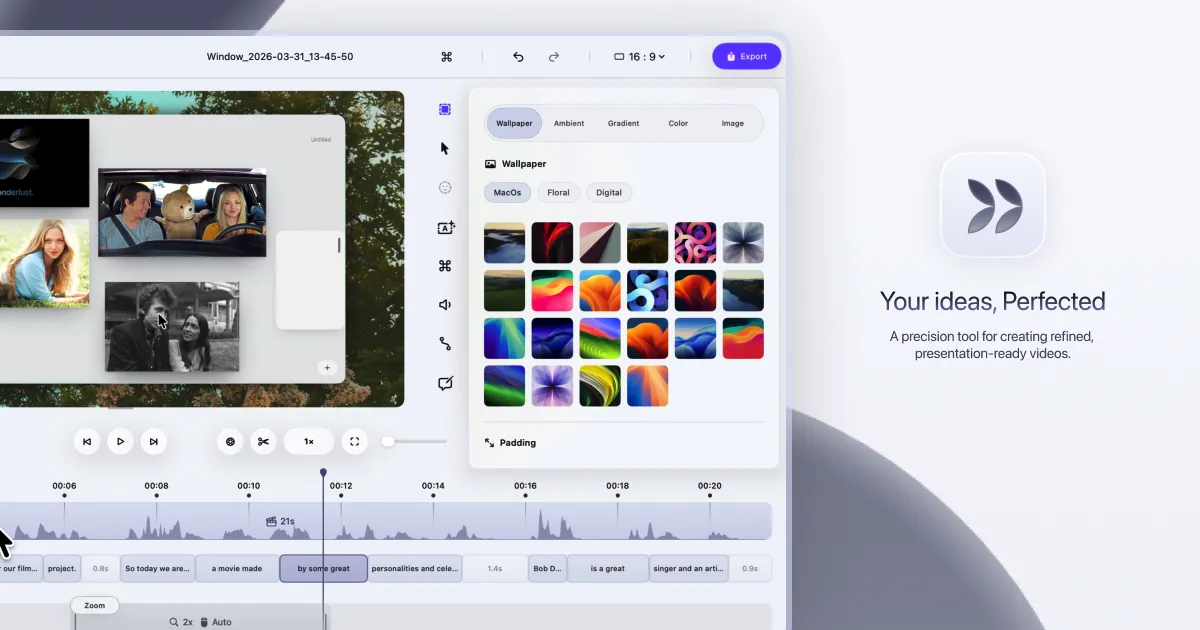Screen dimensions: 1200x630
Task: Open keyboard shortcuts tool in side toolbar
Action: [x=445, y=266]
